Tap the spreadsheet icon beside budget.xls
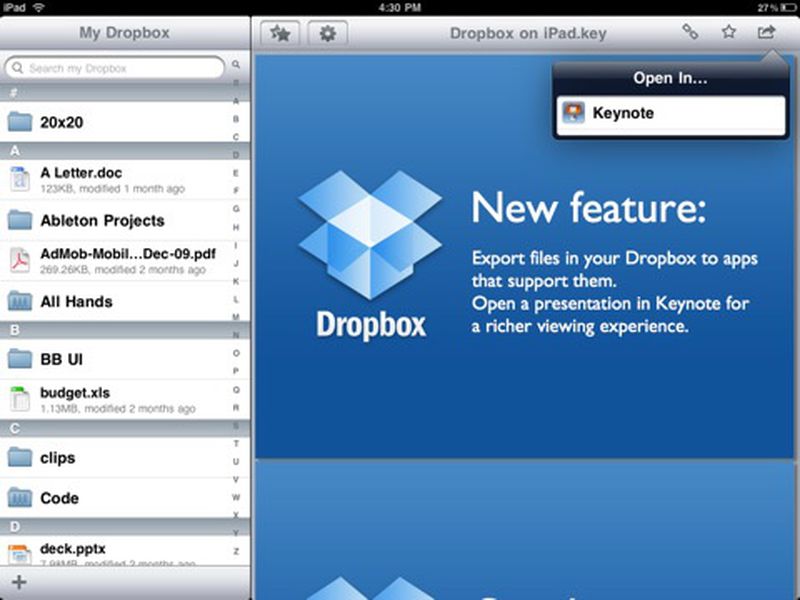This screenshot has width=800, height=600. (20, 398)
